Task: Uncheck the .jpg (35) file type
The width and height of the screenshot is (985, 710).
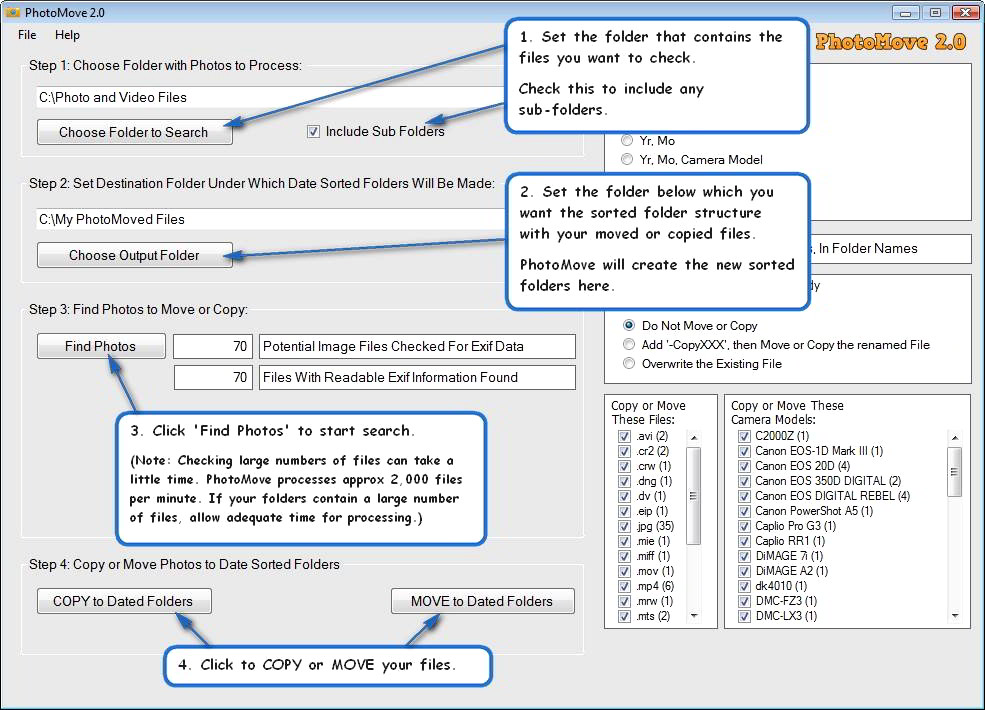Action: (x=624, y=527)
